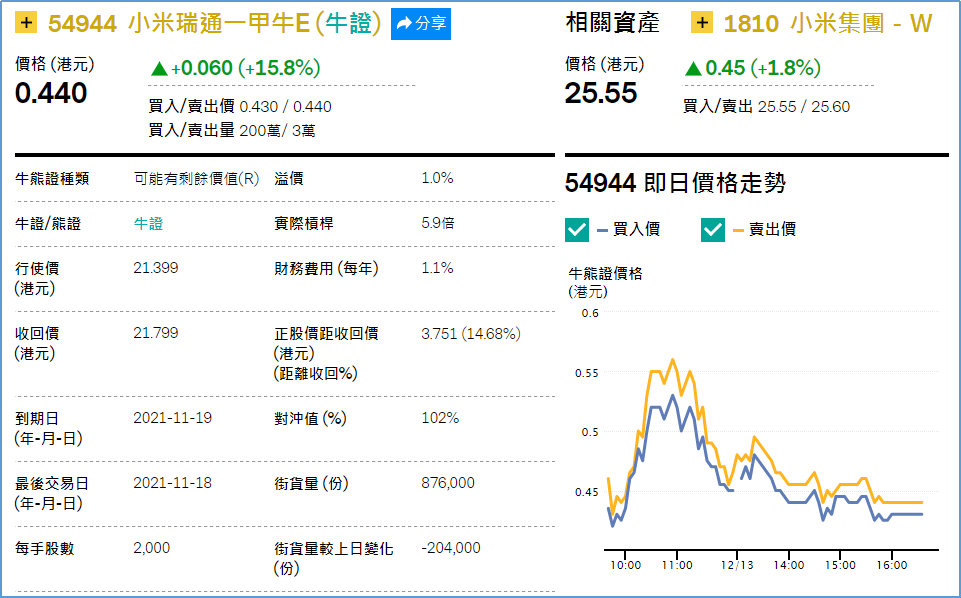Click the 3.751 (14.68%) distance value
The image size is (961, 598).
coord(471,333)
